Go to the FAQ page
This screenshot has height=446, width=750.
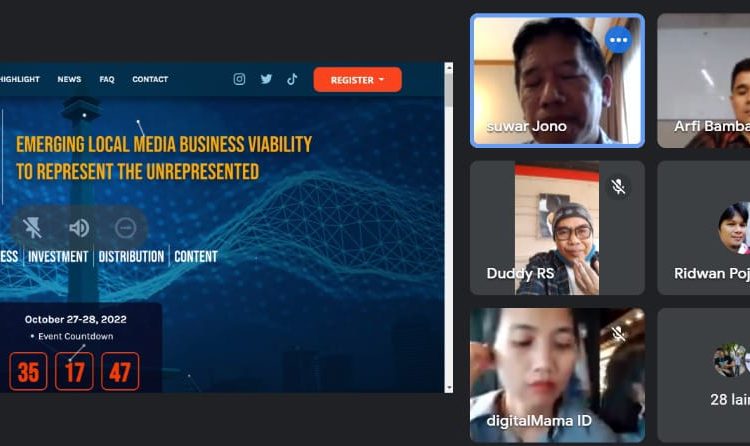[x=107, y=79]
